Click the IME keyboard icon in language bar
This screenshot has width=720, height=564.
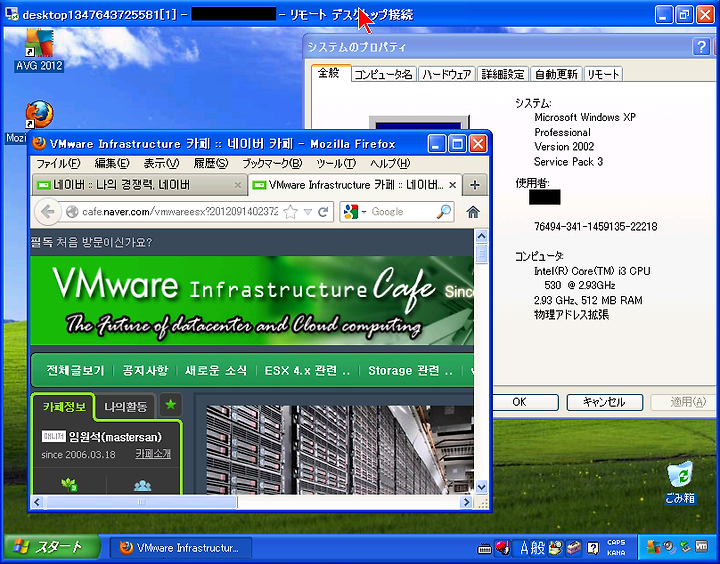[484, 548]
